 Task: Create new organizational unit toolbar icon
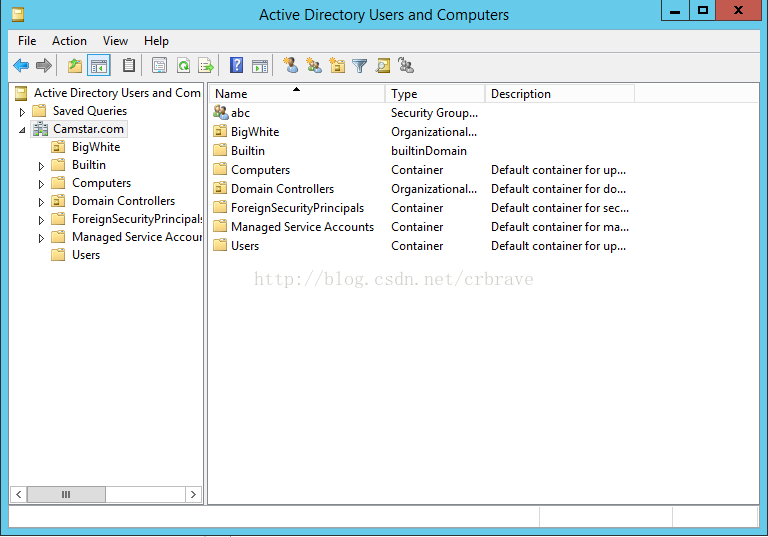(x=337, y=65)
